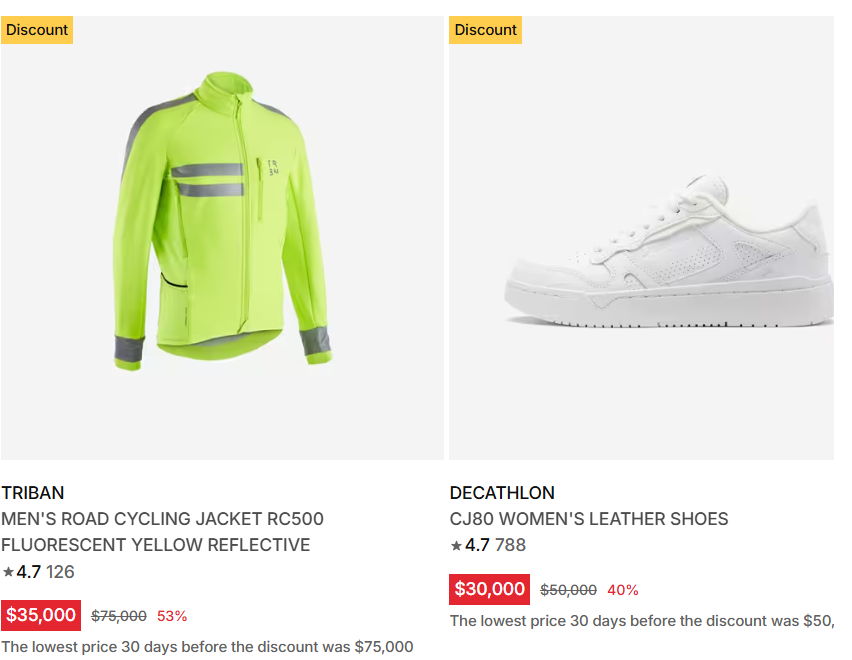The image size is (852, 660).
Task: Open CJ80 WOMEN'S LEATHER SHOES product title
Action: [589, 519]
